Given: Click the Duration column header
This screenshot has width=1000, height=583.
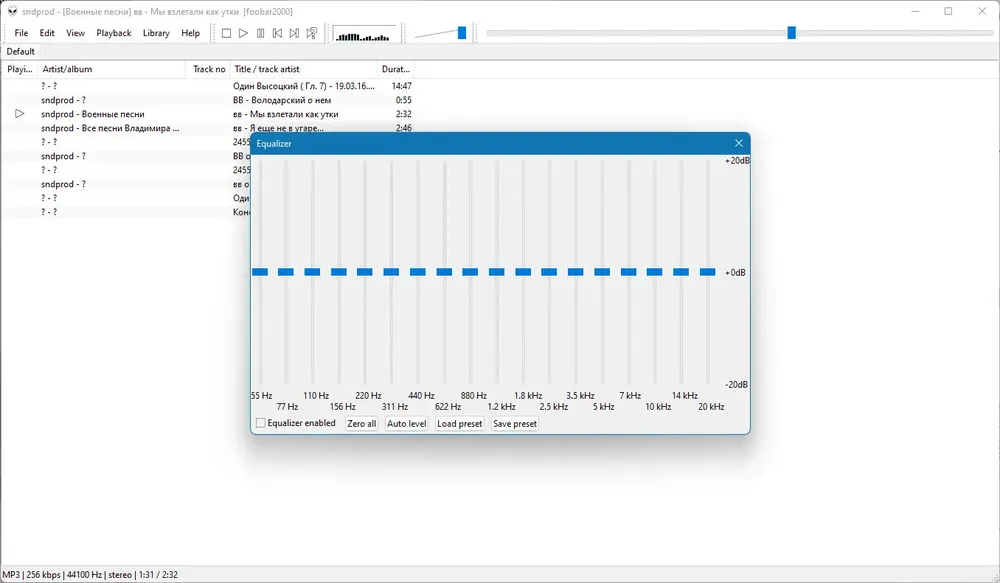Looking at the screenshot, I should point(395,69).
